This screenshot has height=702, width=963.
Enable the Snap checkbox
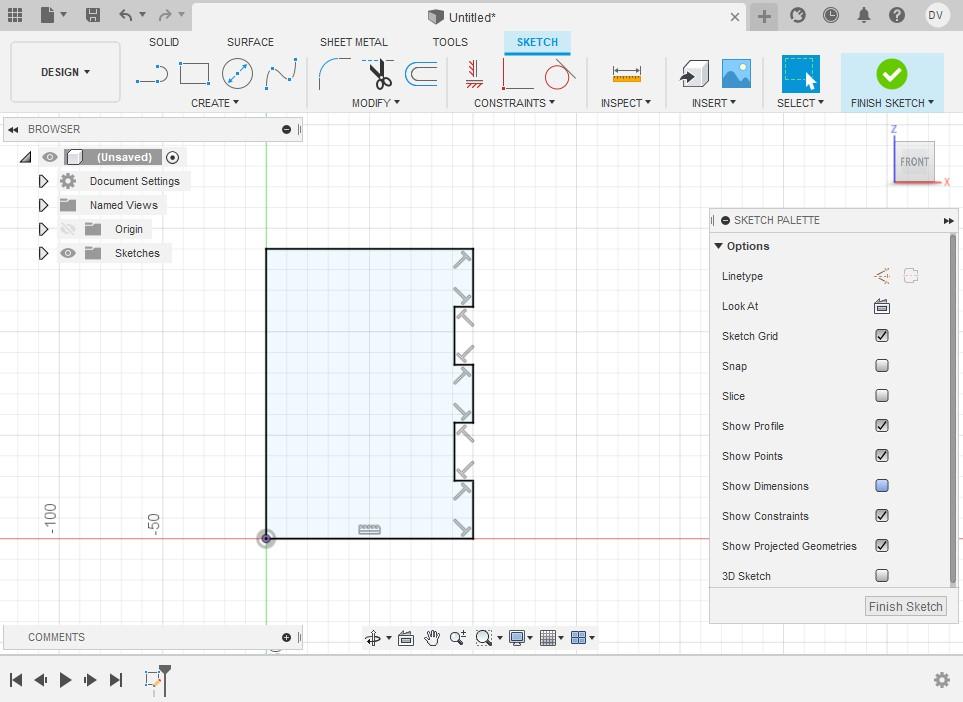coord(882,365)
